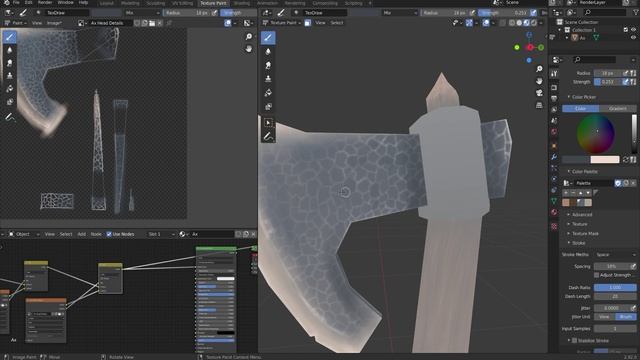Click the Add menu in the node editor
The width and height of the screenshot is (640, 360).
pos(82,234)
